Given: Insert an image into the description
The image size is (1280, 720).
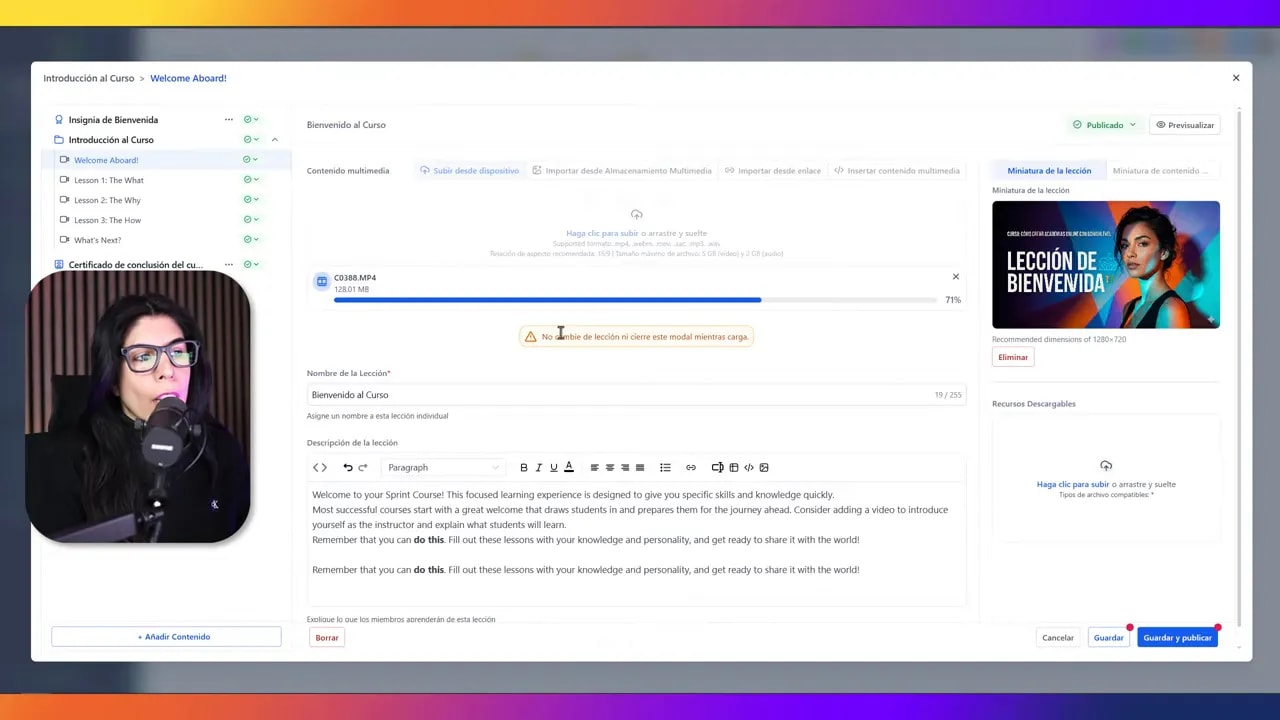Looking at the screenshot, I should (x=764, y=468).
